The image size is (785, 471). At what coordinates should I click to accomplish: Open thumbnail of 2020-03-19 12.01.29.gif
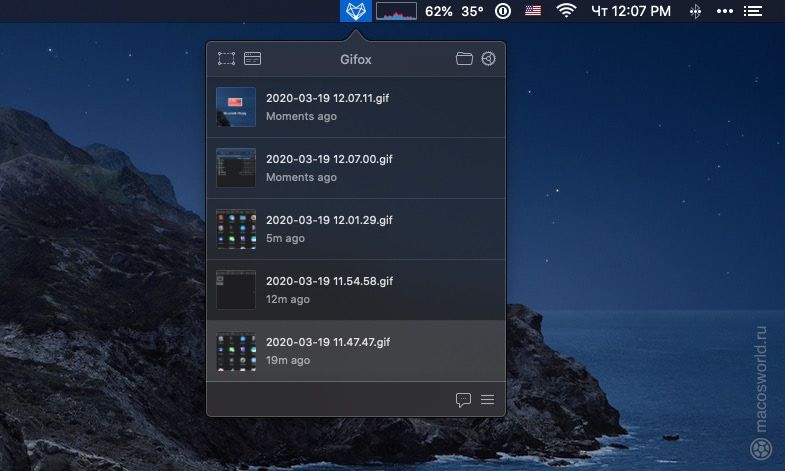pyautogui.click(x=236, y=229)
